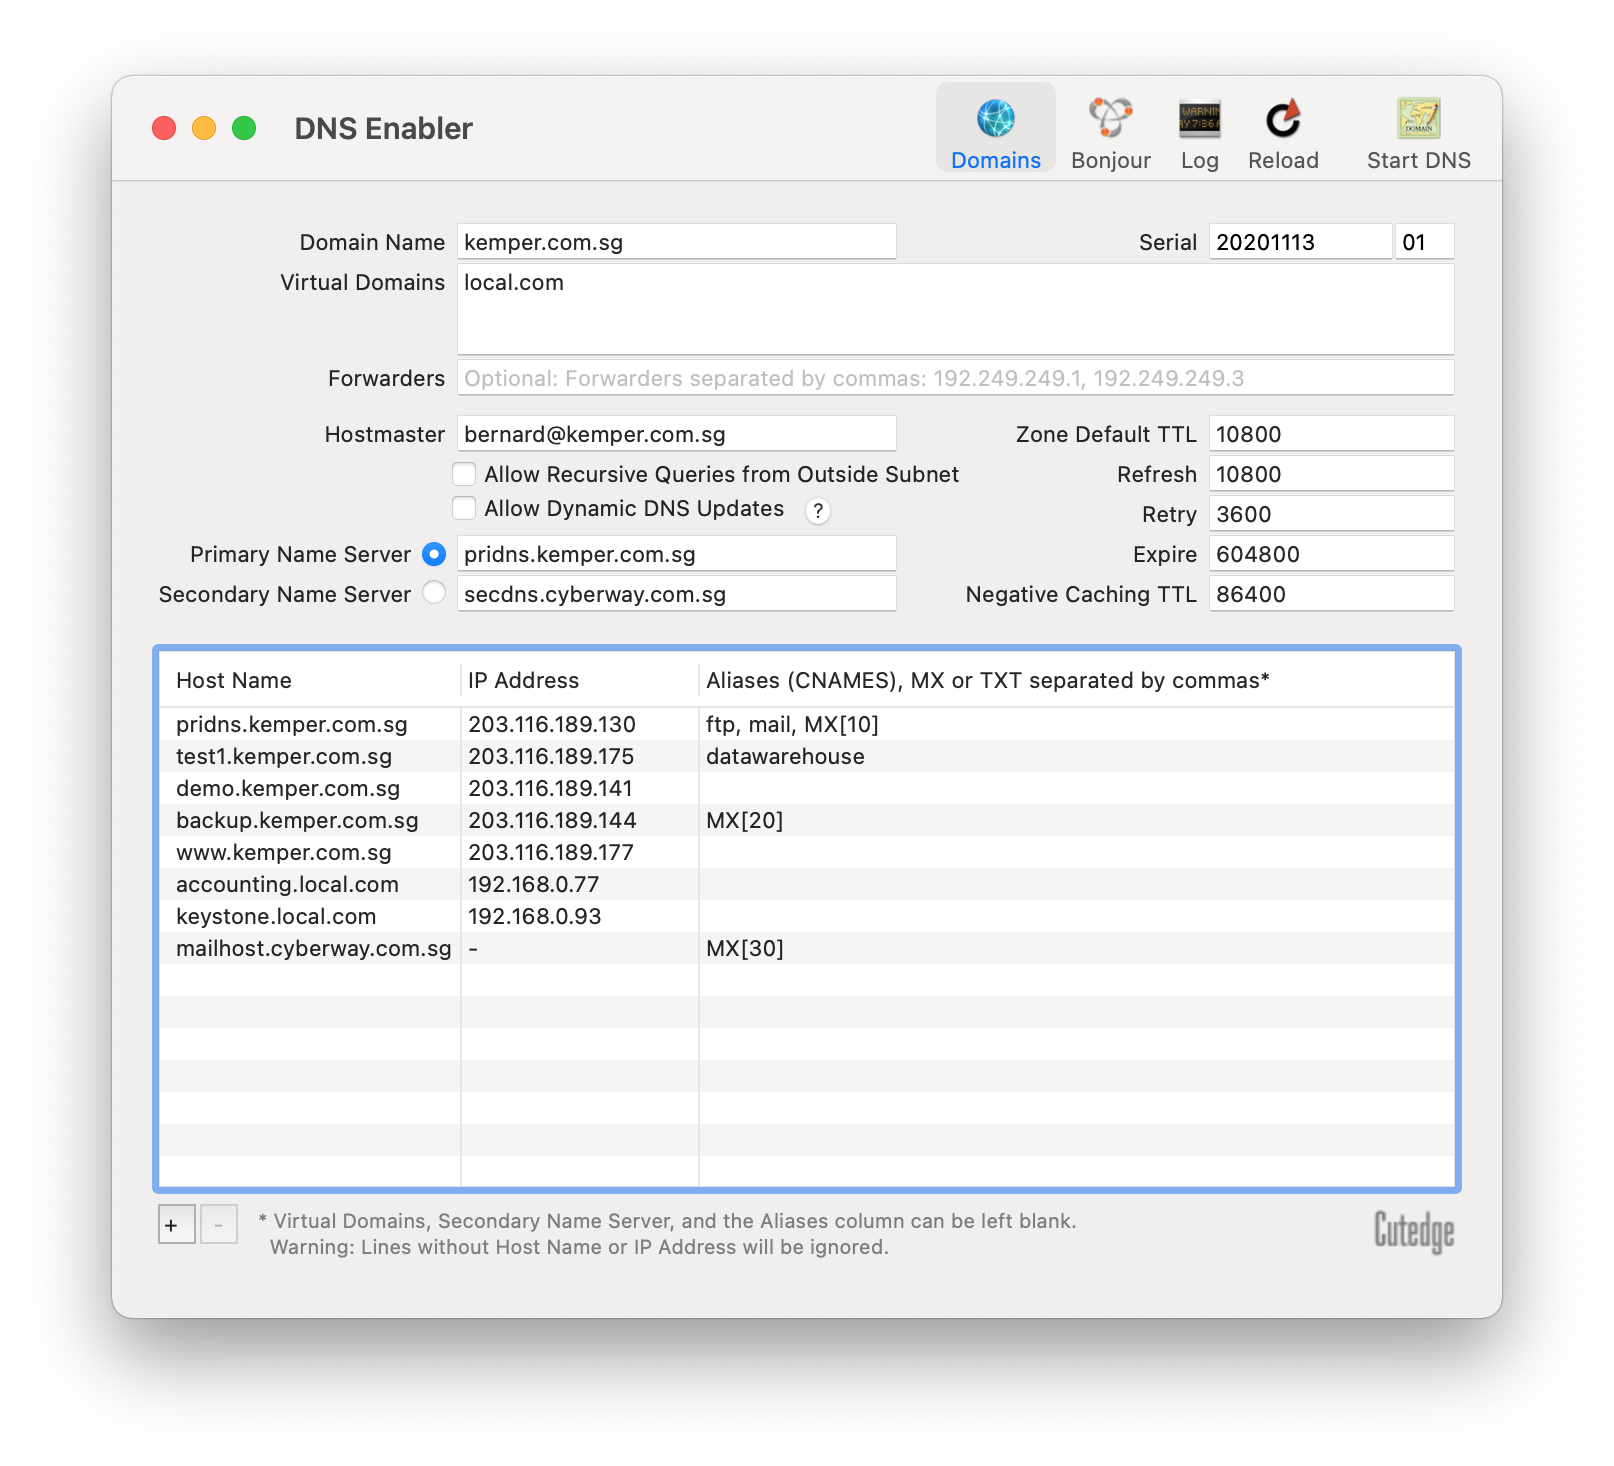This screenshot has width=1614, height=1466.
Task: Open the Domains globe icon
Action: (995, 119)
